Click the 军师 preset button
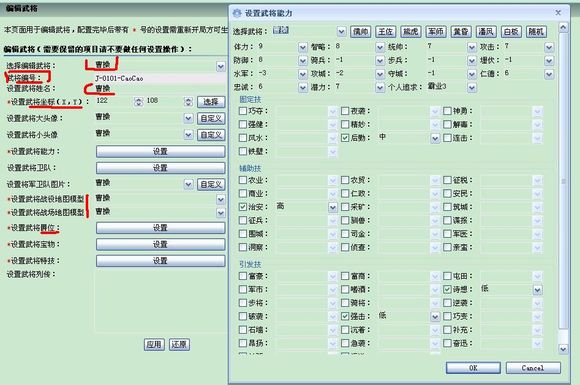The image size is (580, 385). coord(436,32)
